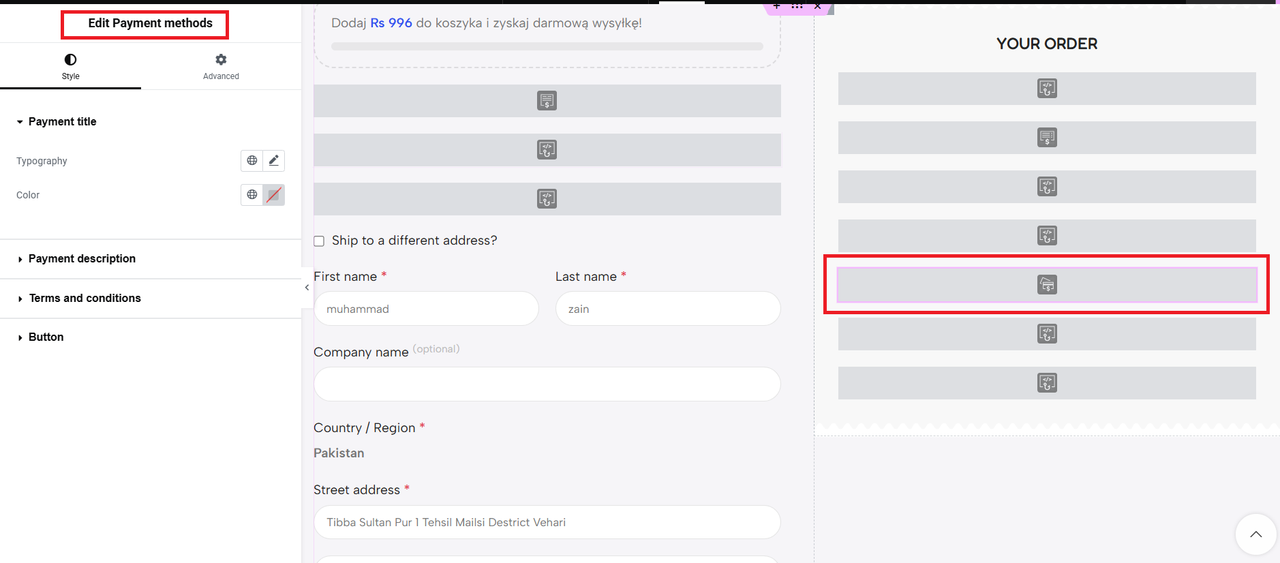Click the YOUR ORDER heading

point(1047,44)
